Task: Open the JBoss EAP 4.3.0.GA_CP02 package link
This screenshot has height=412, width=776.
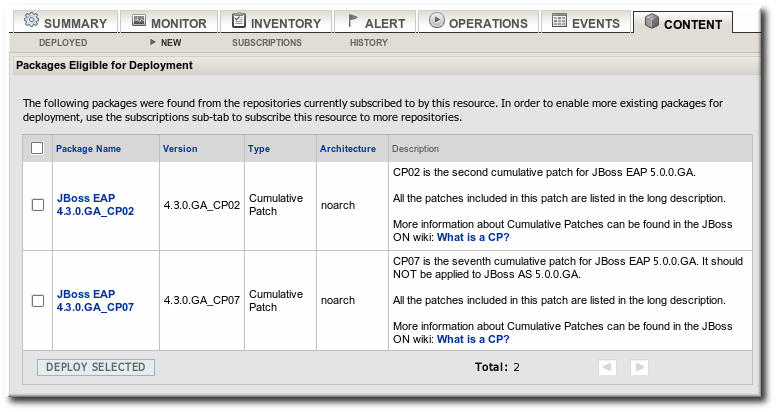Action: coord(95,205)
